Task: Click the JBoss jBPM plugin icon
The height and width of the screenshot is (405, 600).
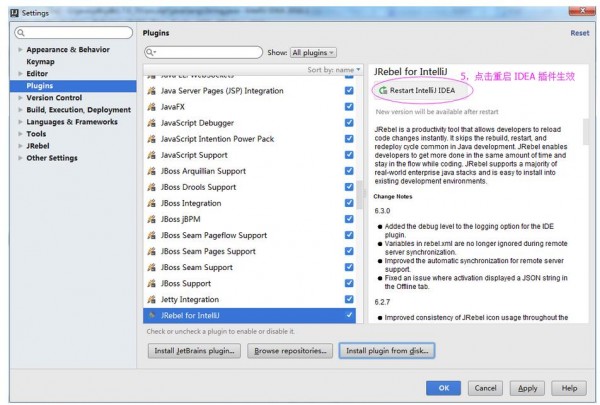Action: (x=151, y=219)
